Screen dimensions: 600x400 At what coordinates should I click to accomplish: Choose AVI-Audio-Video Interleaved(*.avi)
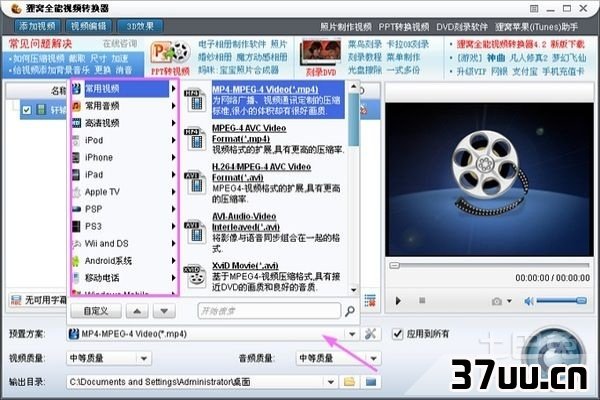point(278,232)
